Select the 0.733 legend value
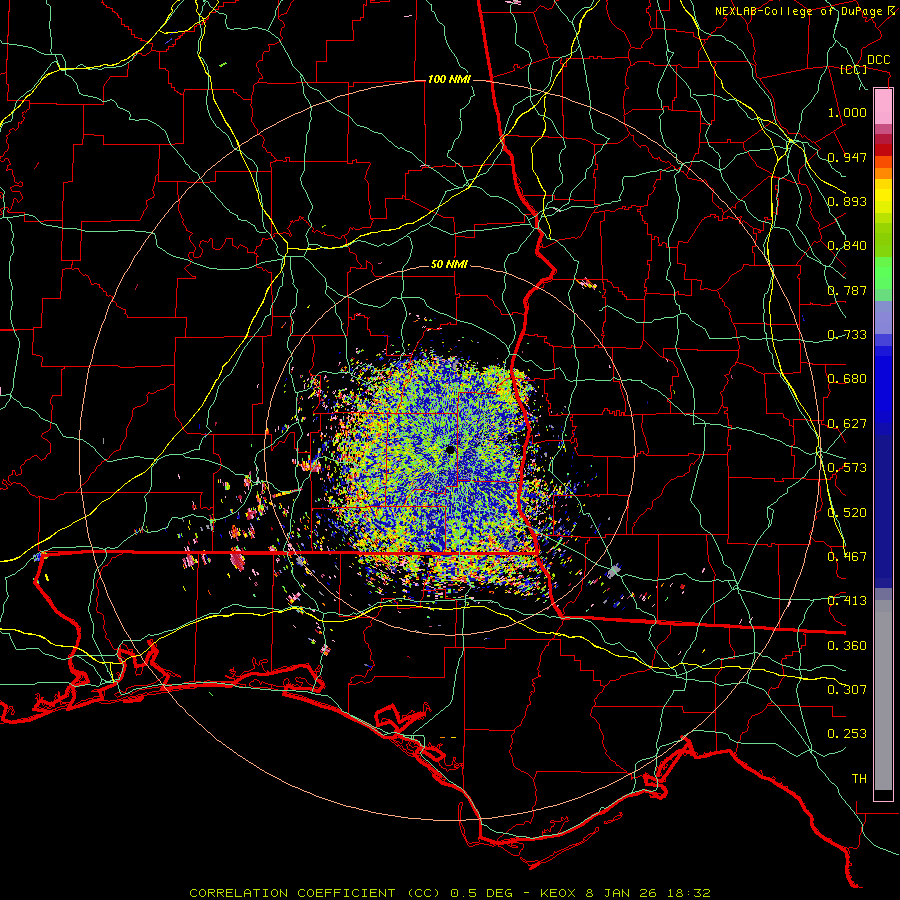900x900 pixels. (x=847, y=335)
